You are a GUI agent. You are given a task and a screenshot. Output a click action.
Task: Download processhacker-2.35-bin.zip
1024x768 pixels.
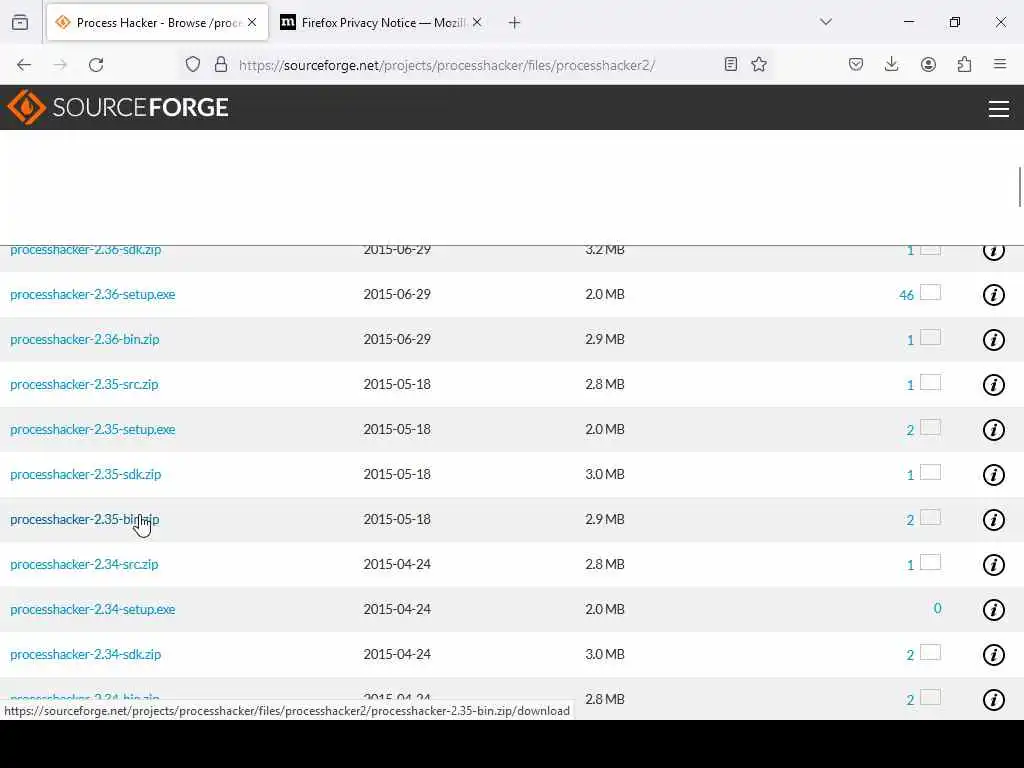(85, 520)
